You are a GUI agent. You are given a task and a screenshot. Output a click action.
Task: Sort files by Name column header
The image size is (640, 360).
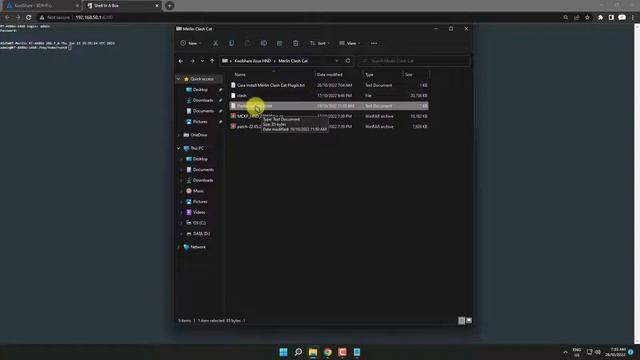[240, 75]
